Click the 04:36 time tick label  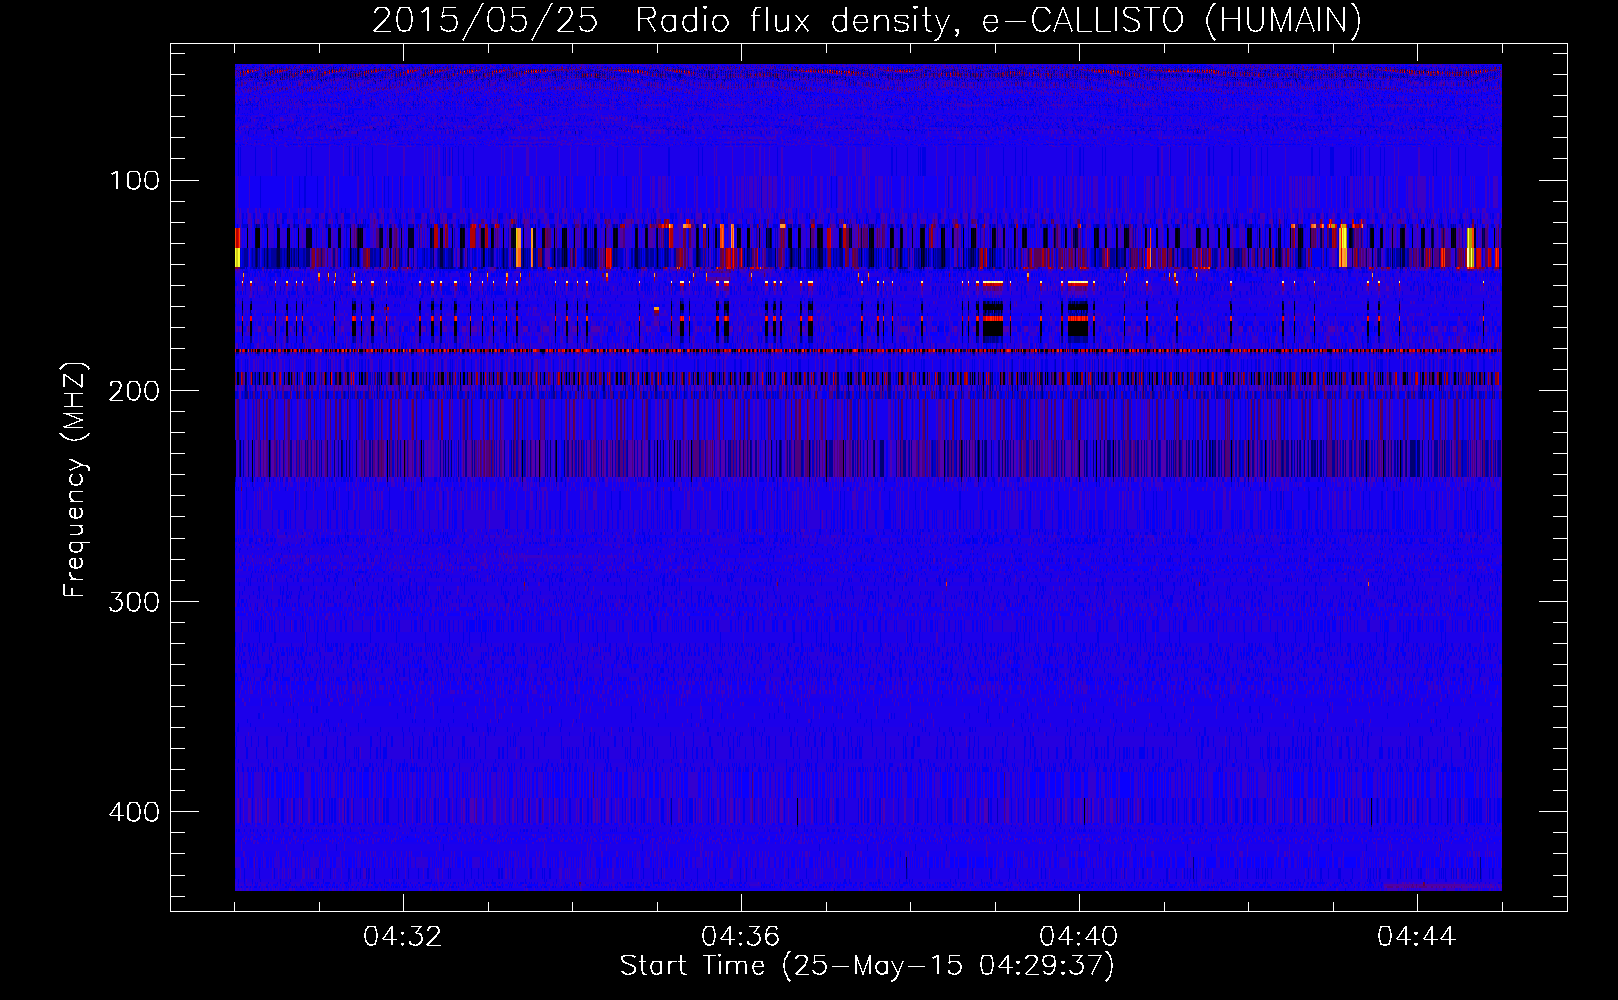(741, 937)
